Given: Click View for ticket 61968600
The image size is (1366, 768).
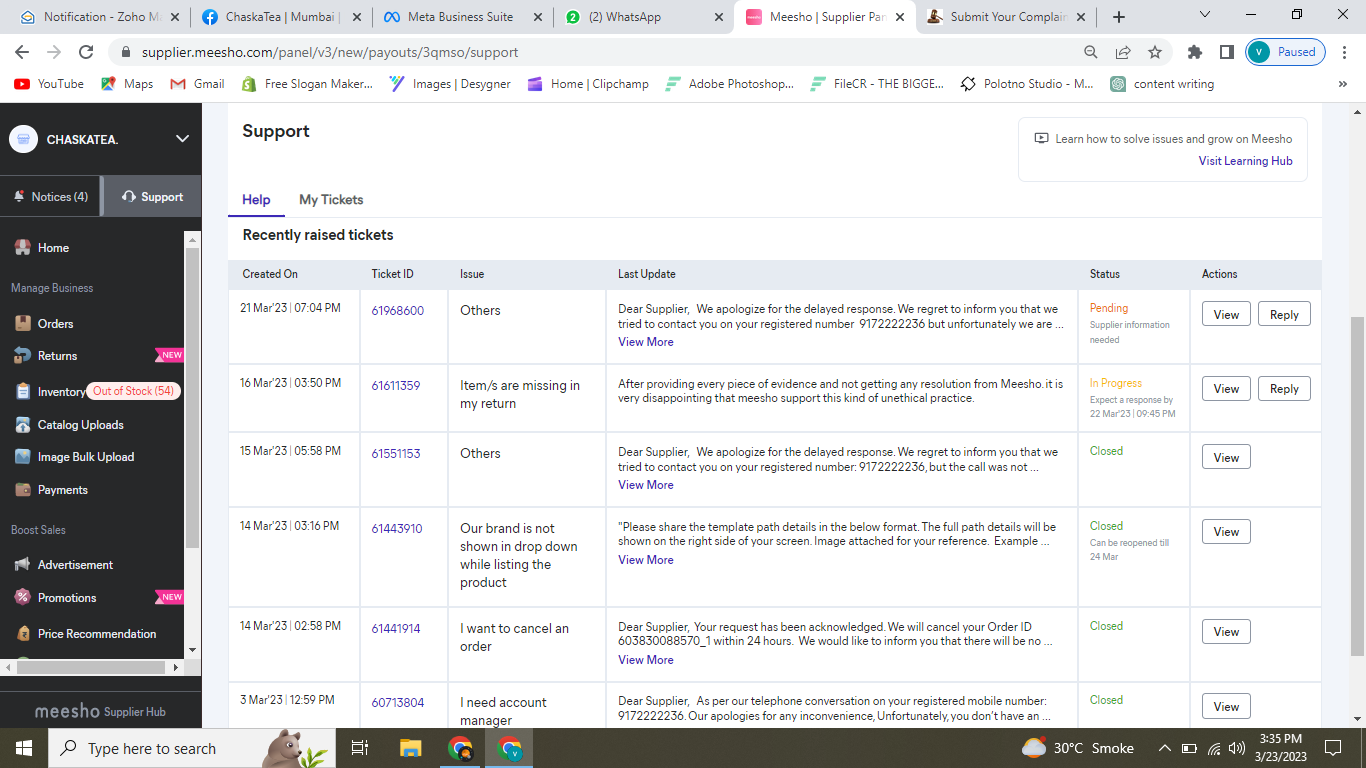Looking at the screenshot, I should coord(1226,315).
